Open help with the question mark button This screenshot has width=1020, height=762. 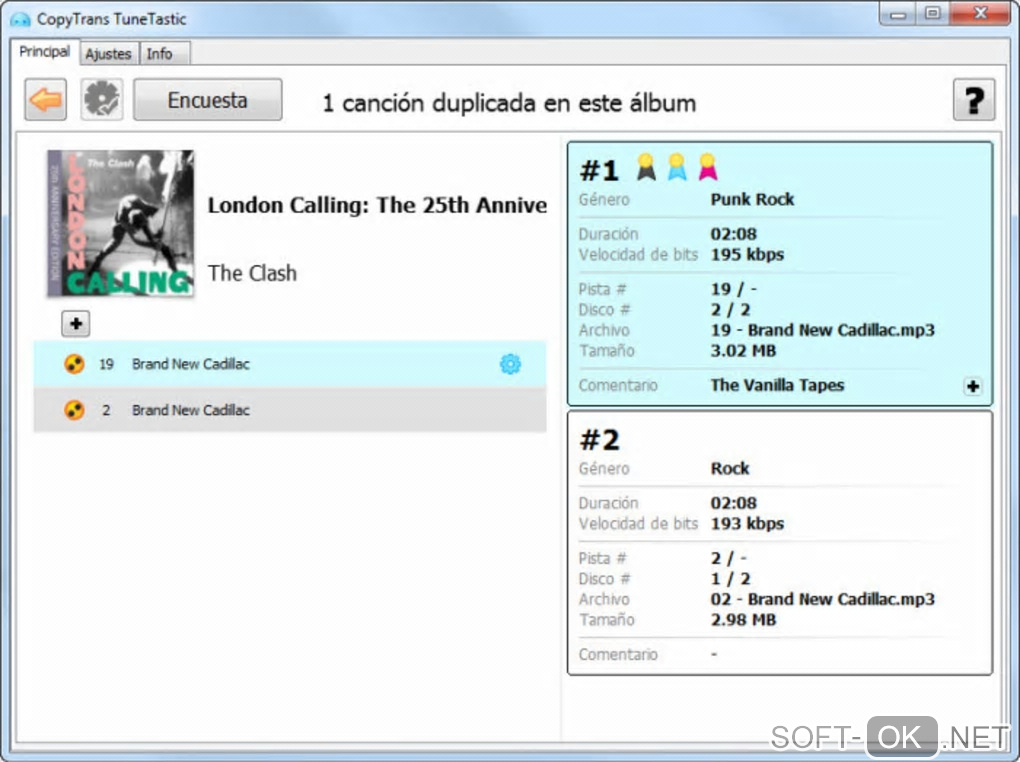tap(974, 100)
